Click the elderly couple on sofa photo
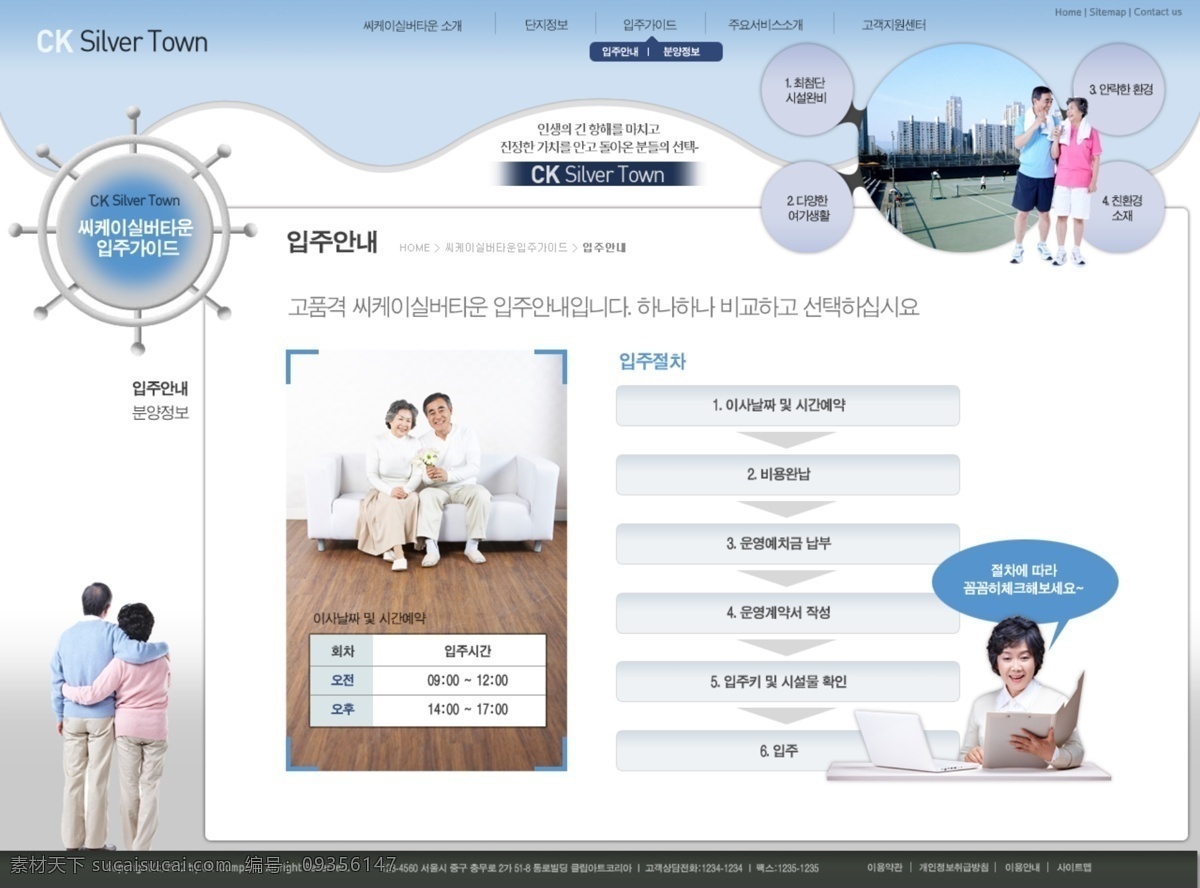The image size is (1200, 888). (x=426, y=560)
